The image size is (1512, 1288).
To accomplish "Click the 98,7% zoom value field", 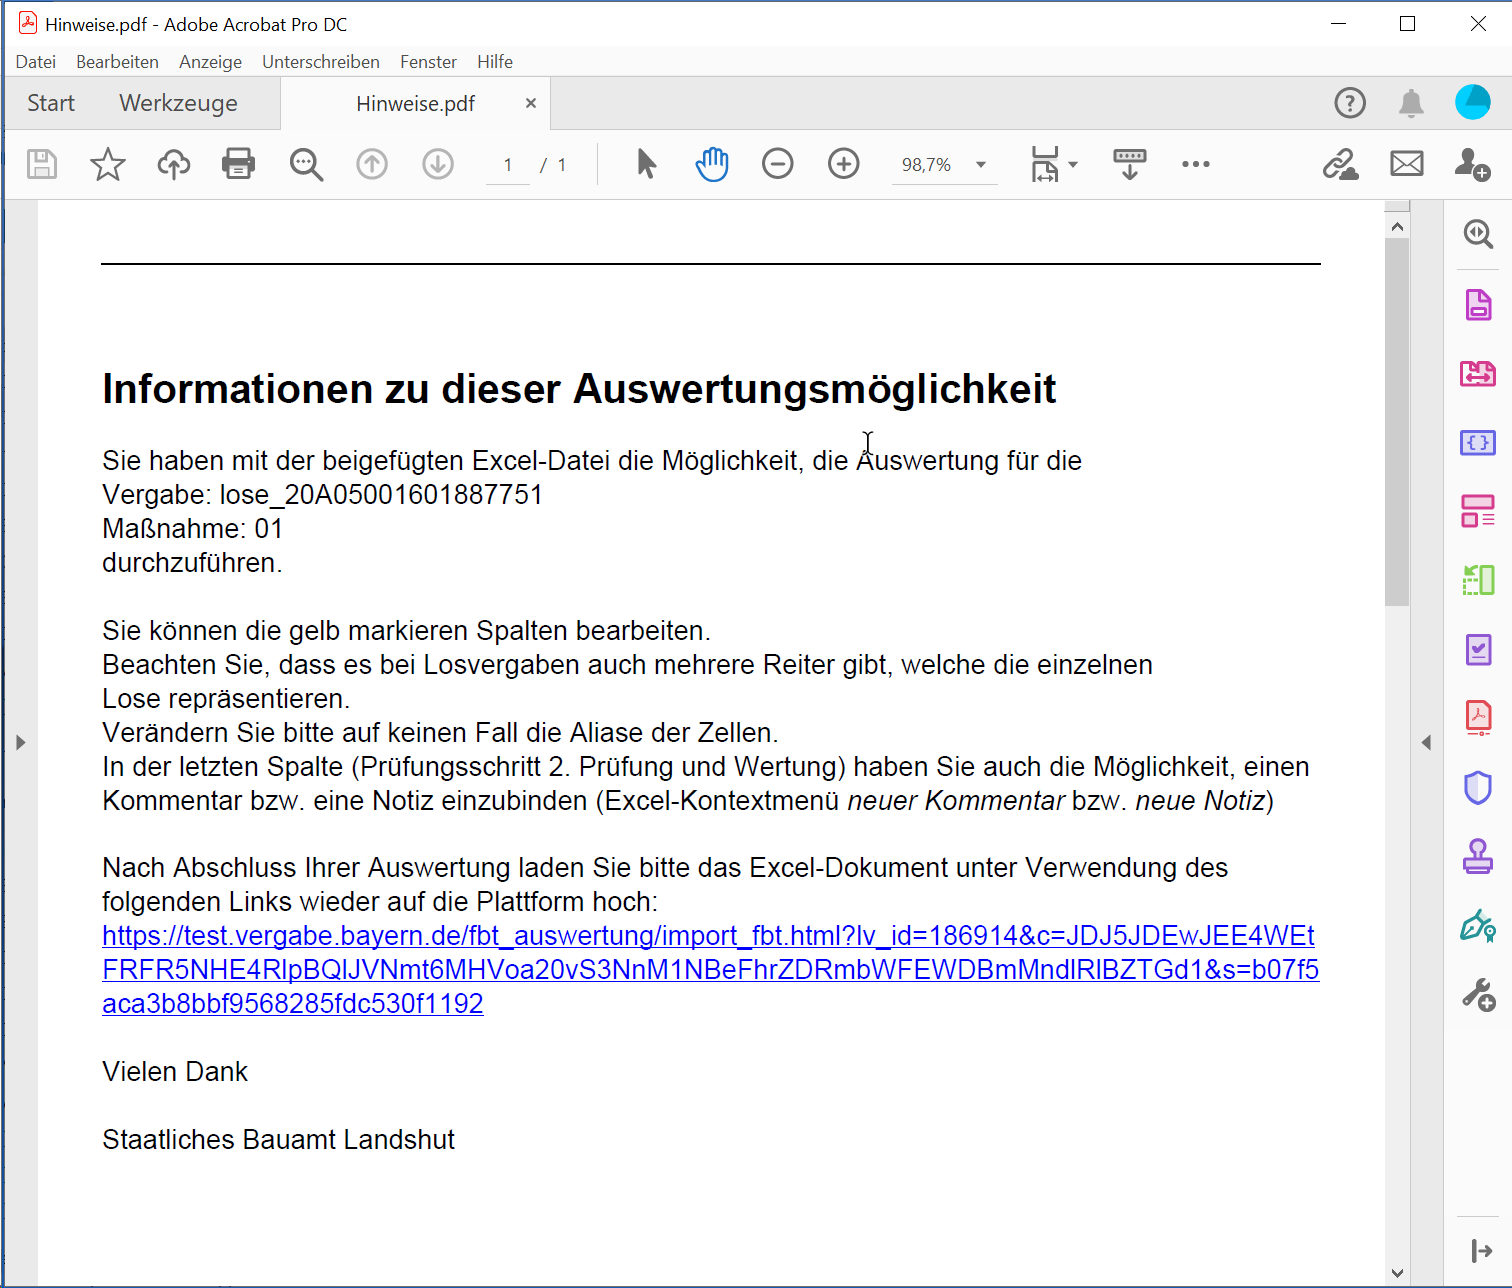I will click(927, 165).
